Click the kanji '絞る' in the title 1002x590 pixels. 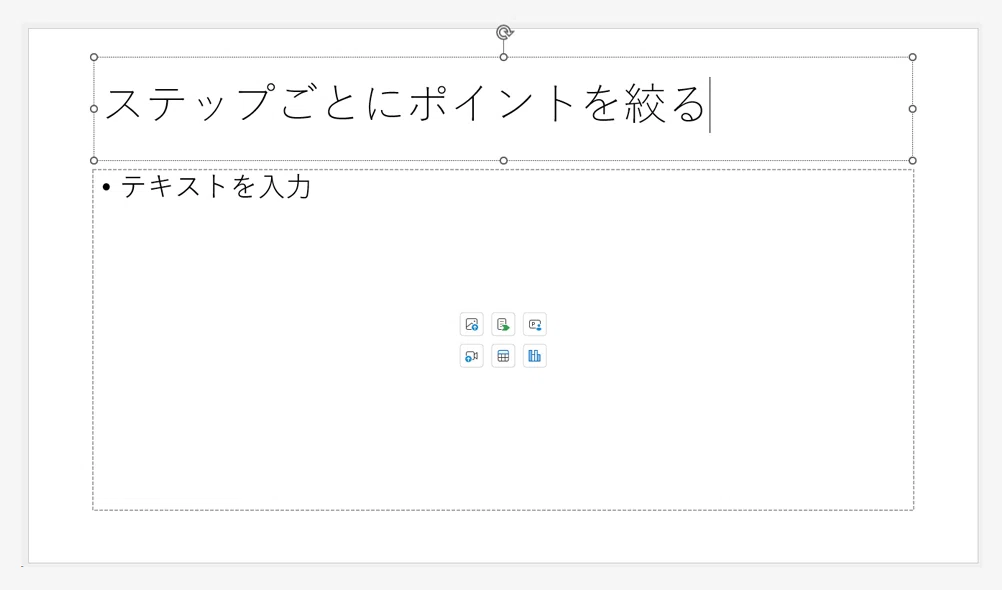pos(665,104)
